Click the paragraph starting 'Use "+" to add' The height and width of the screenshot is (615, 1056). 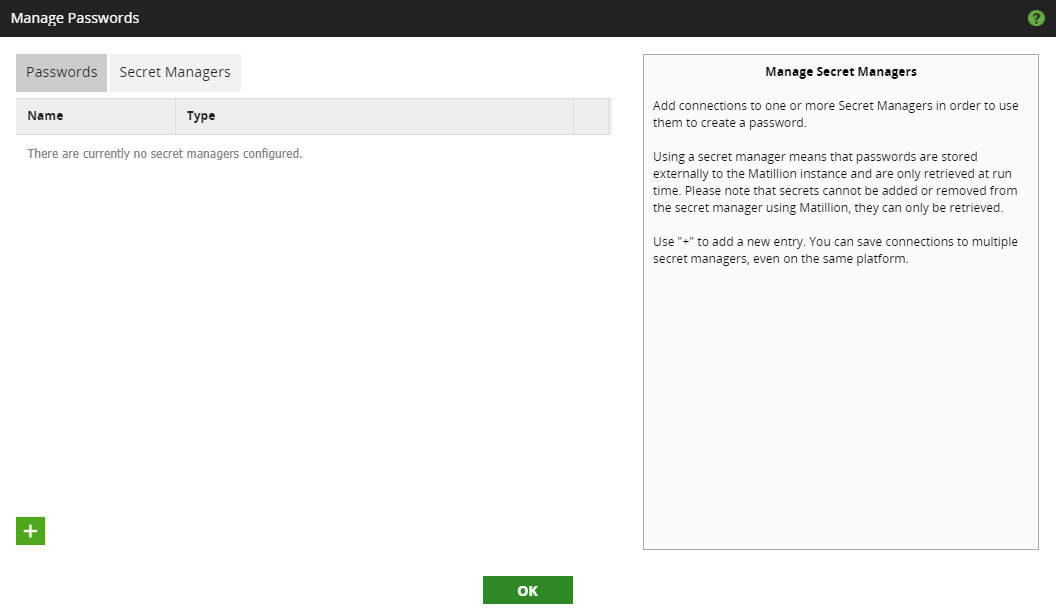point(835,250)
